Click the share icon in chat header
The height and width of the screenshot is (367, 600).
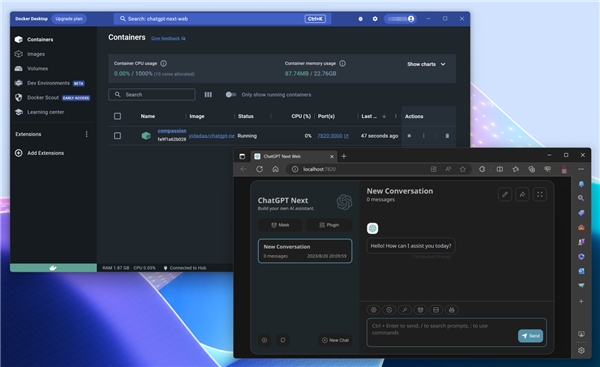pyautogui.click(x=522, y=194)
